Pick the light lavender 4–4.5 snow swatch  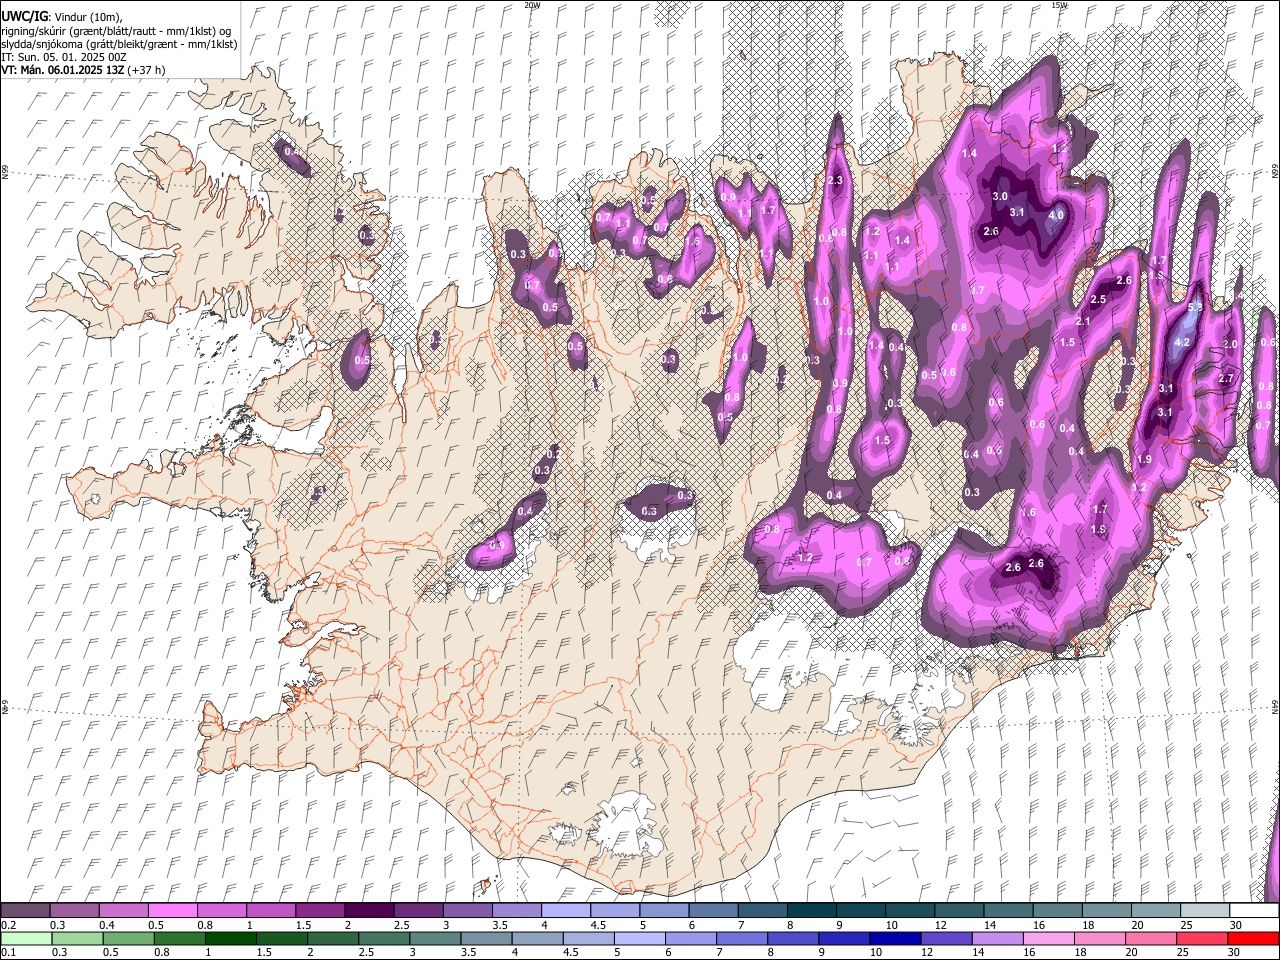pyautogui.click(x=565, y=911)
